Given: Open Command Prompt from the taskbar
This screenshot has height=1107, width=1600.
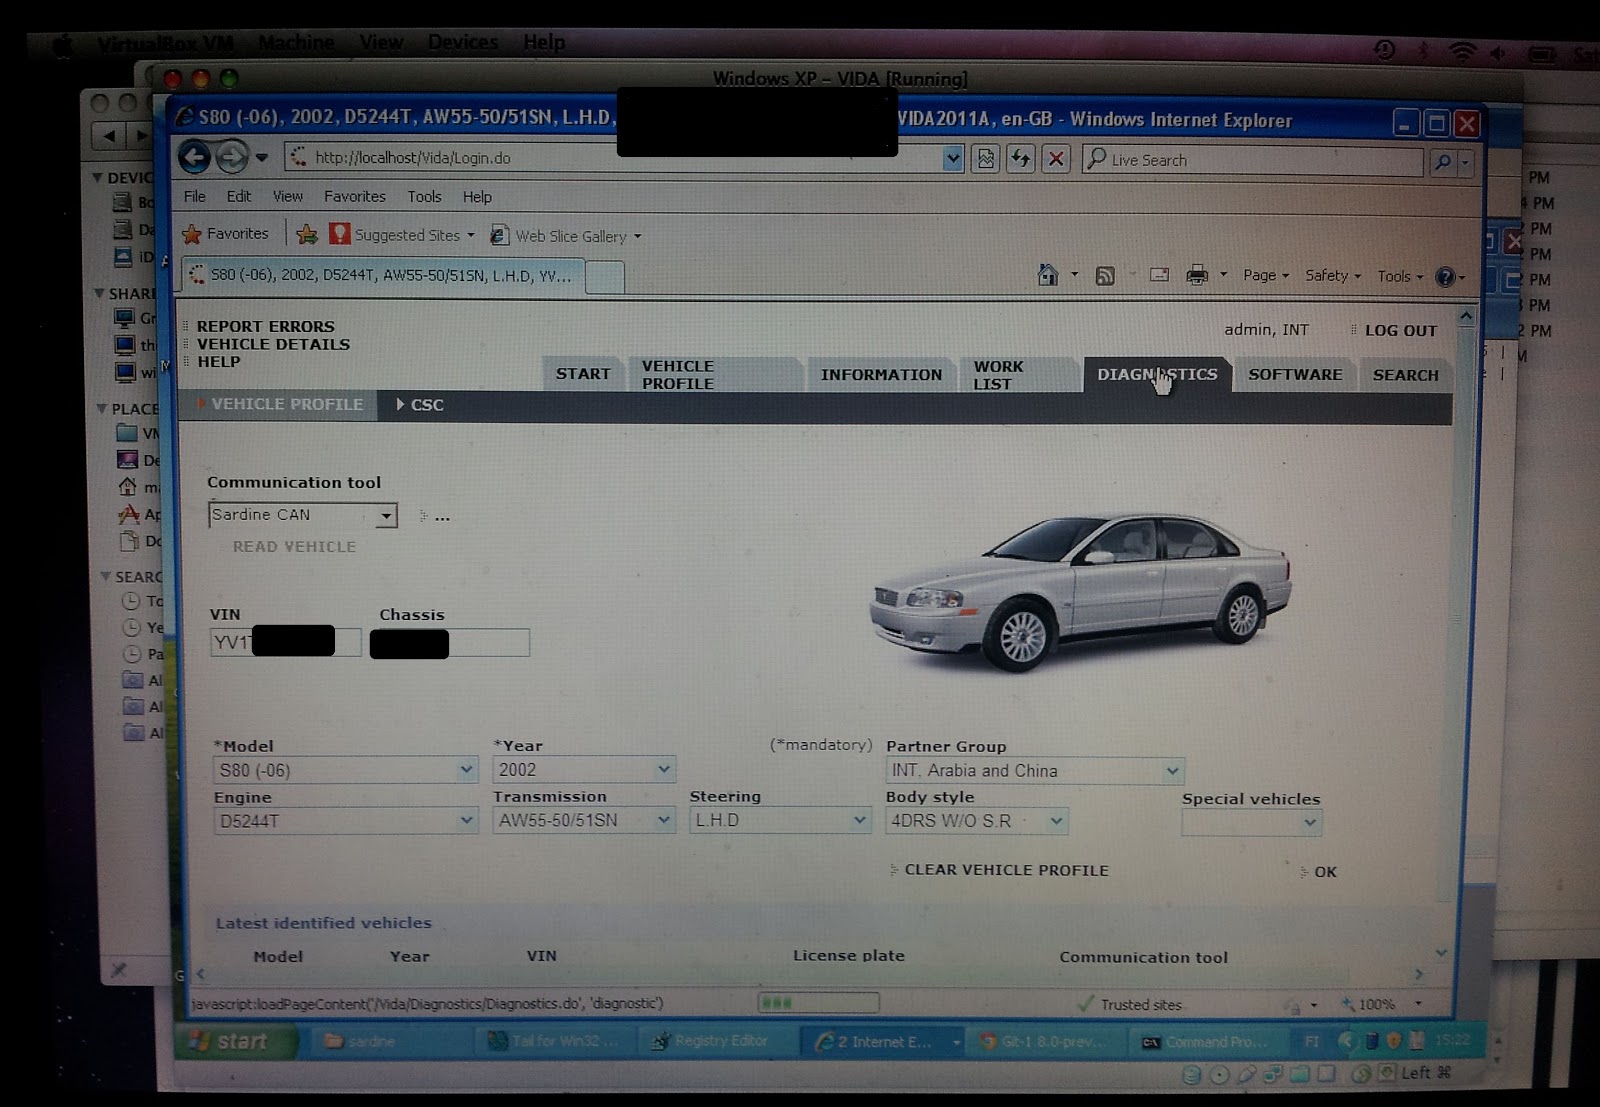Looking at the screenshot, I should coord(1209,1042).
